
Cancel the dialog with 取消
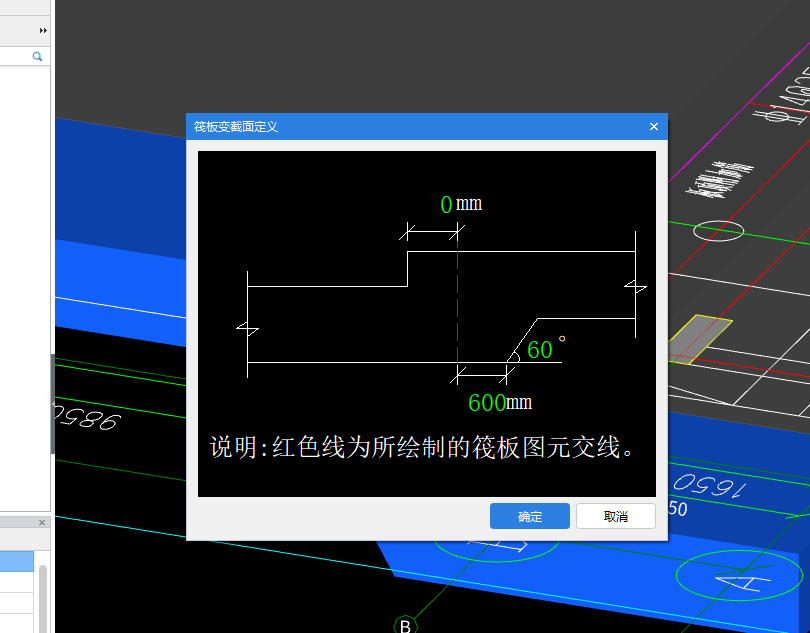click(x=616, y=516)
